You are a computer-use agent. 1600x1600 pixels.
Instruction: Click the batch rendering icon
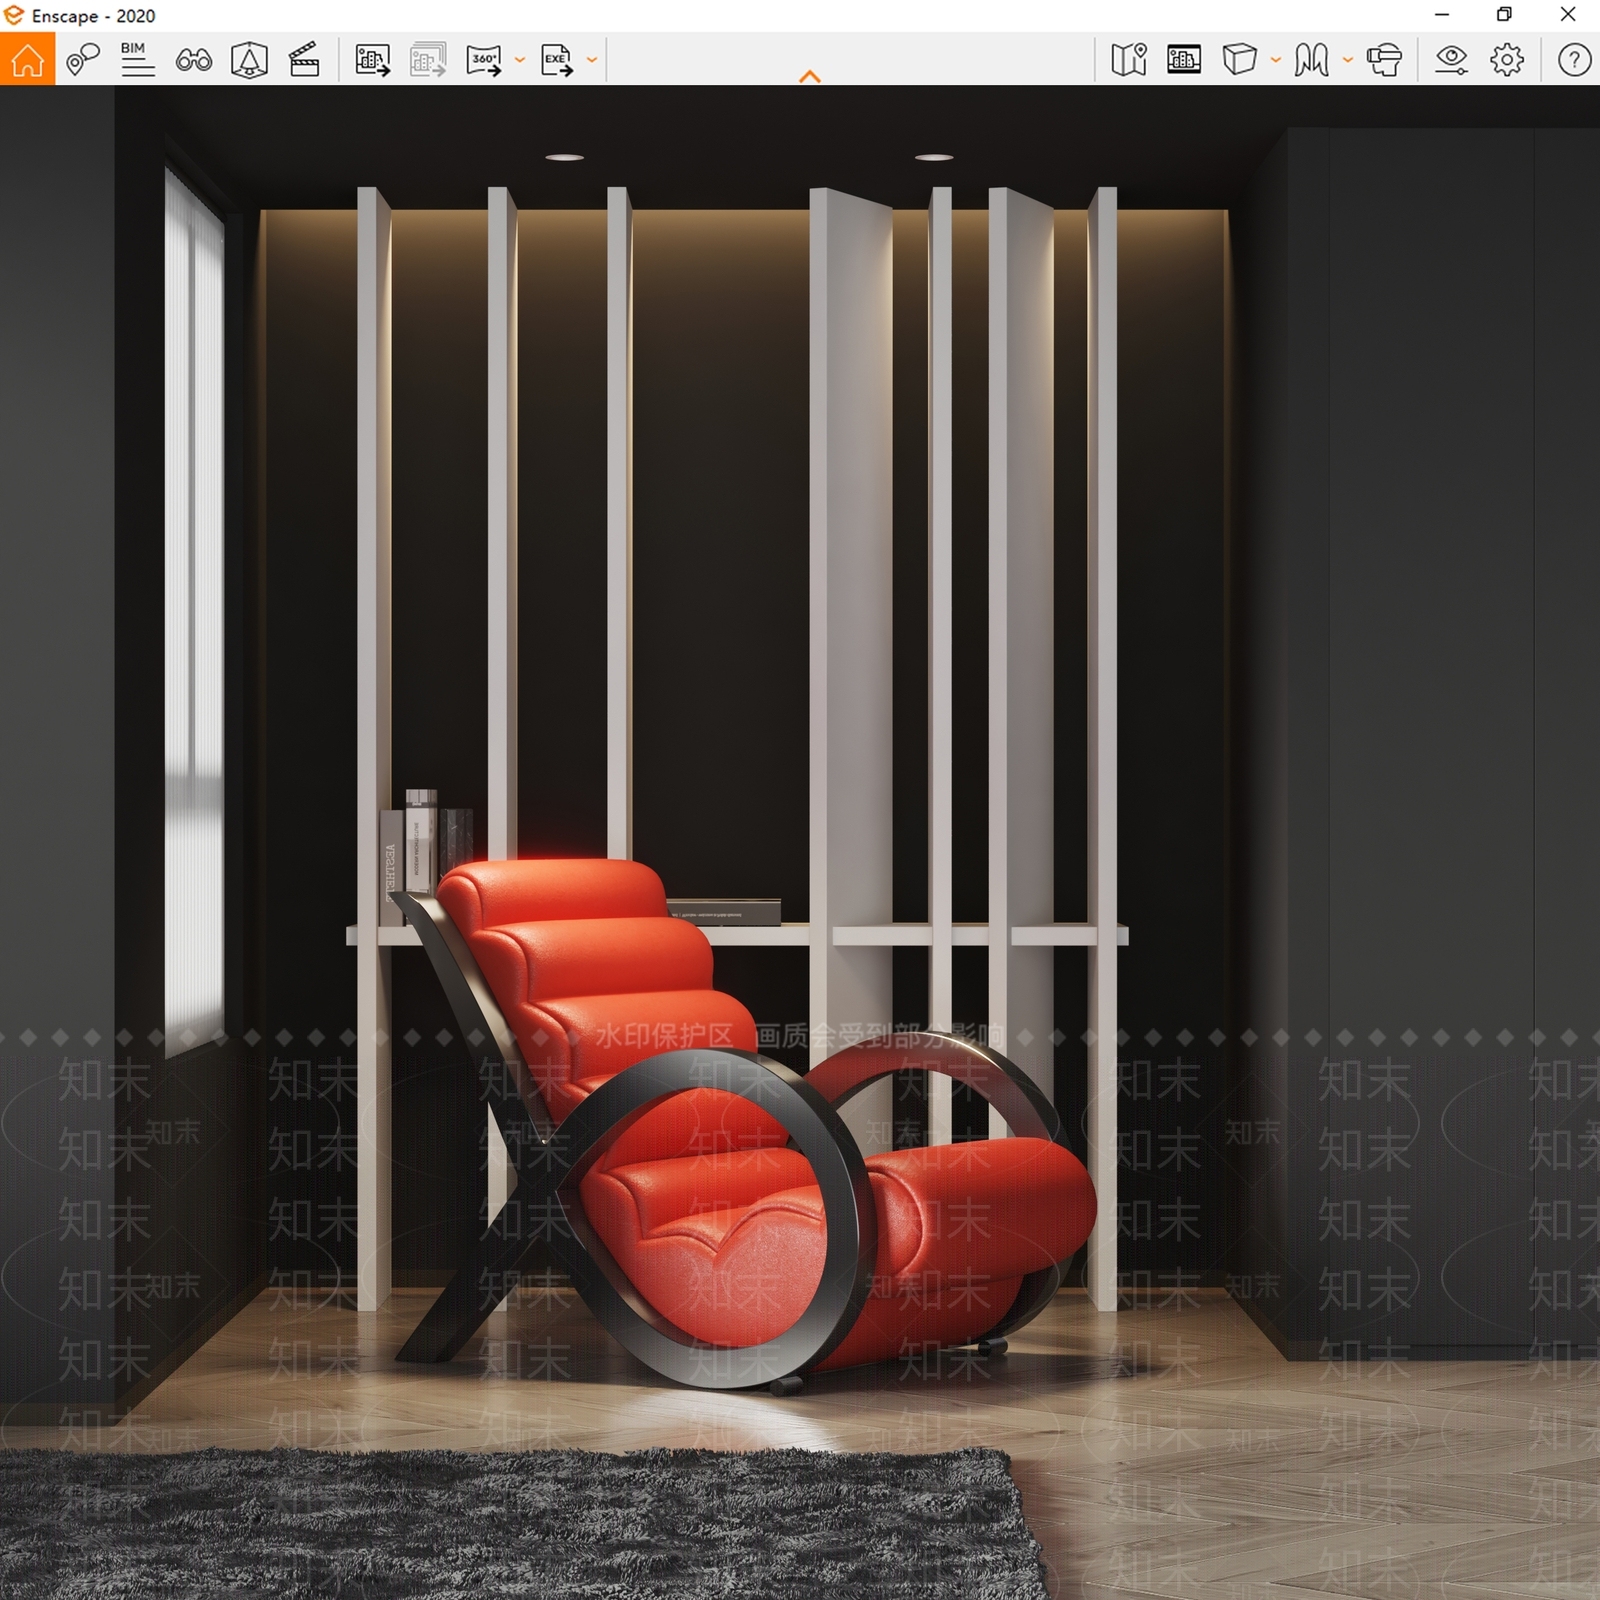tap(428, 60)
